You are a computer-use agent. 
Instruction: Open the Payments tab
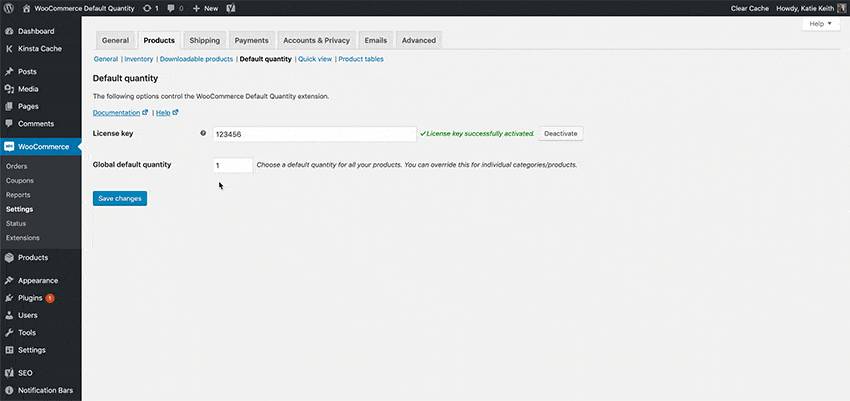(252, 41)
